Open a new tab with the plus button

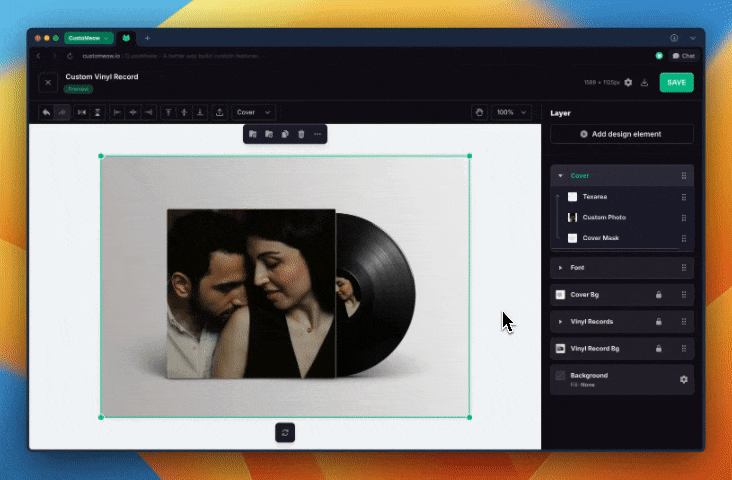(147, 38)
